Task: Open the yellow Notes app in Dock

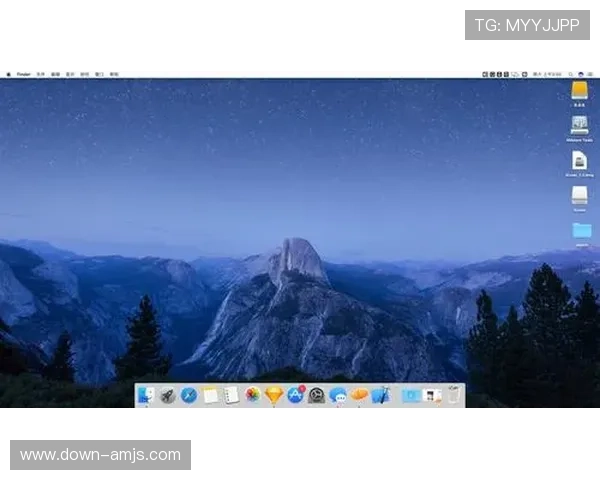Action: tap(210, 395)
